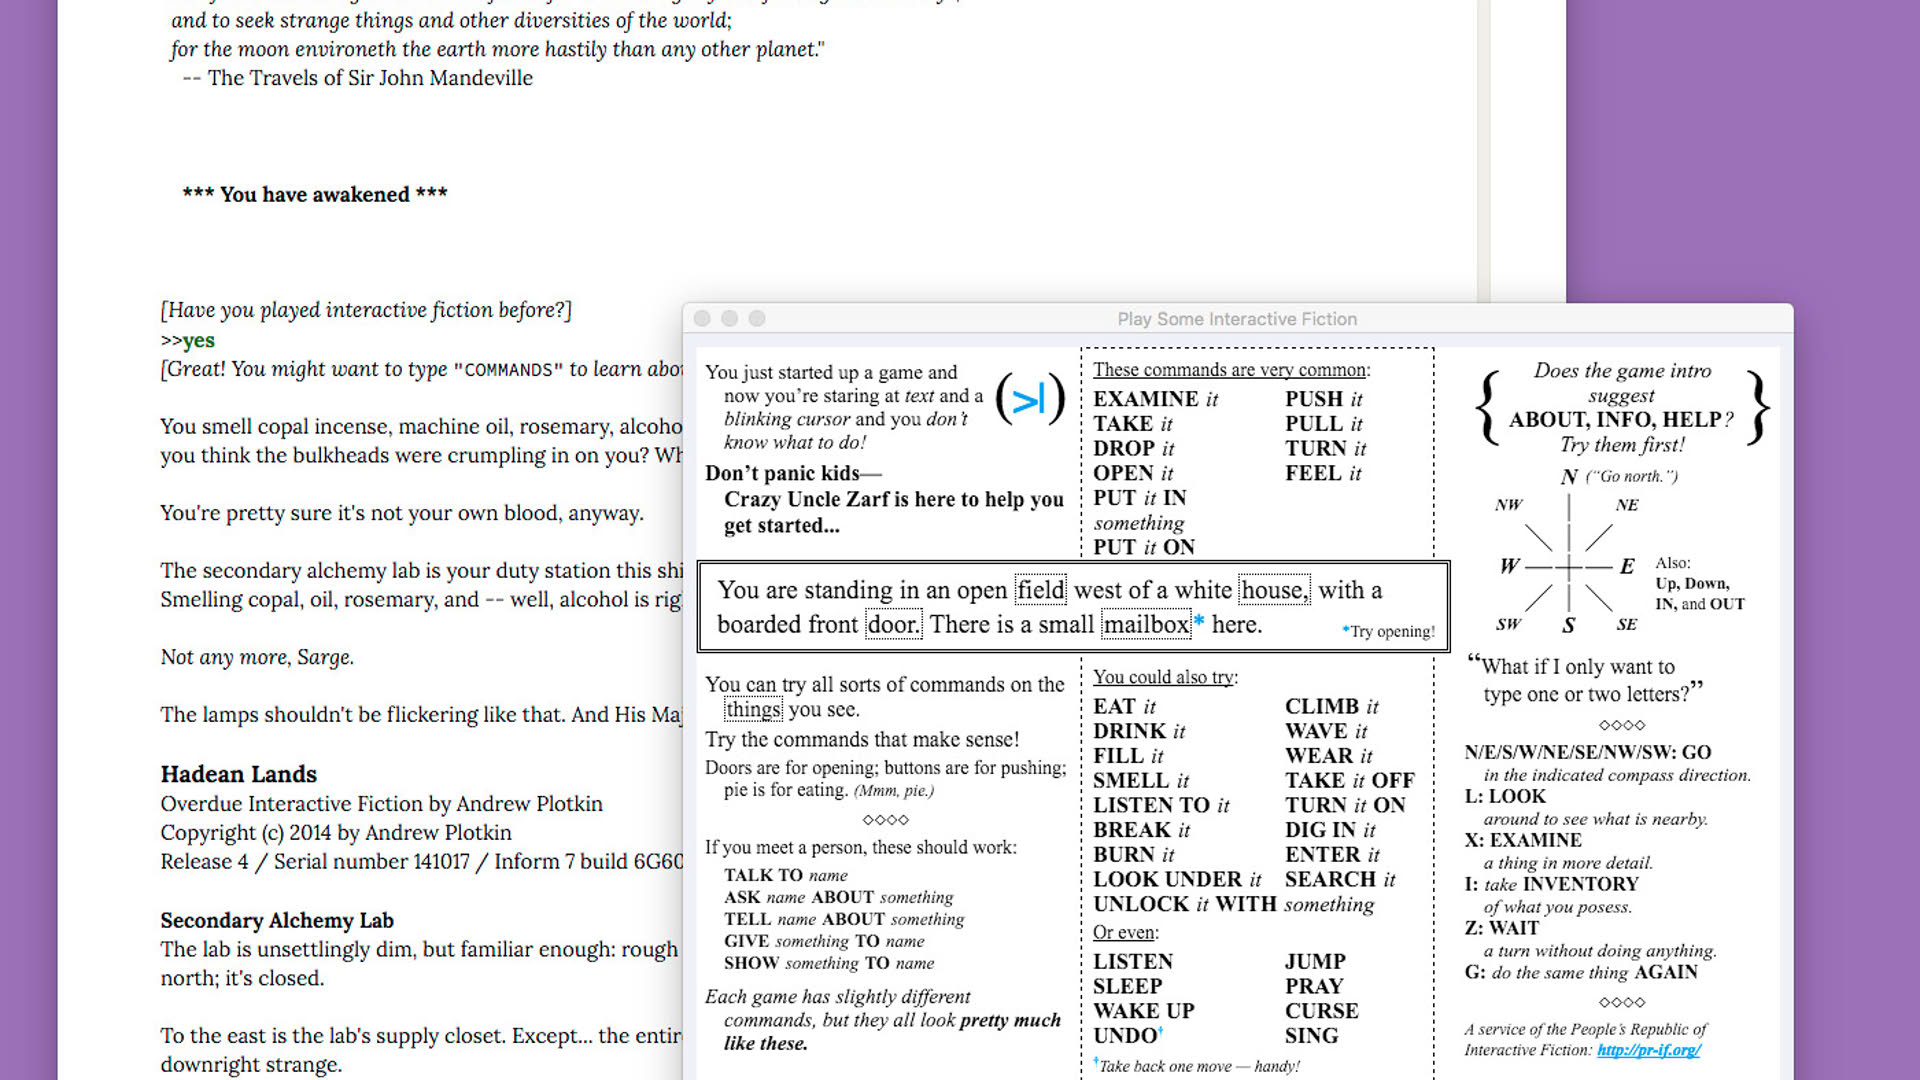This screenshot has width=1920, height=1080.
Task: Click the boxed word 'door.' in the example
Action: point(893,625)
